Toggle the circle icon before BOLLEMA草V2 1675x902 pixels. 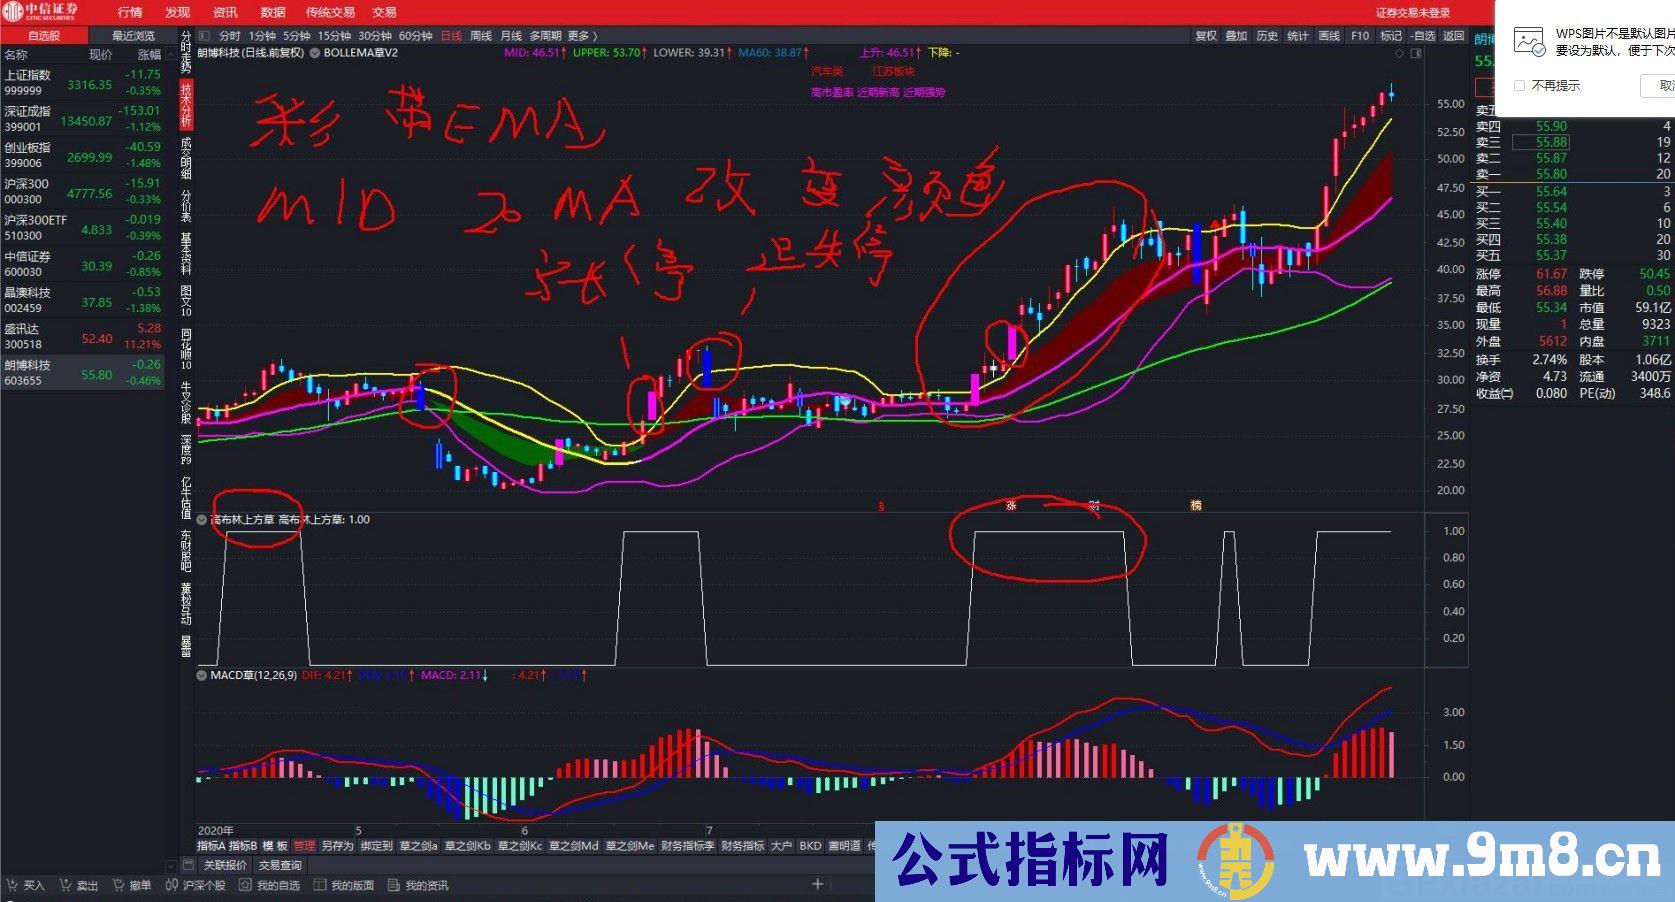pos(315,53)
